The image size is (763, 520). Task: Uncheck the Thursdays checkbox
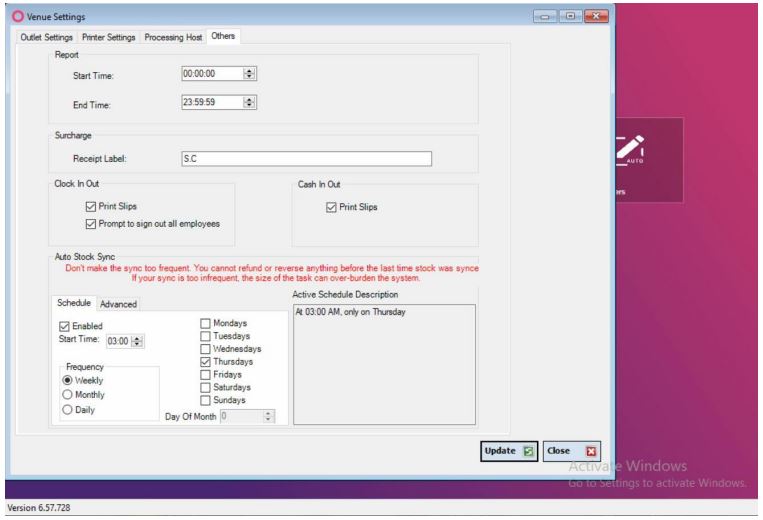point(206,362)
